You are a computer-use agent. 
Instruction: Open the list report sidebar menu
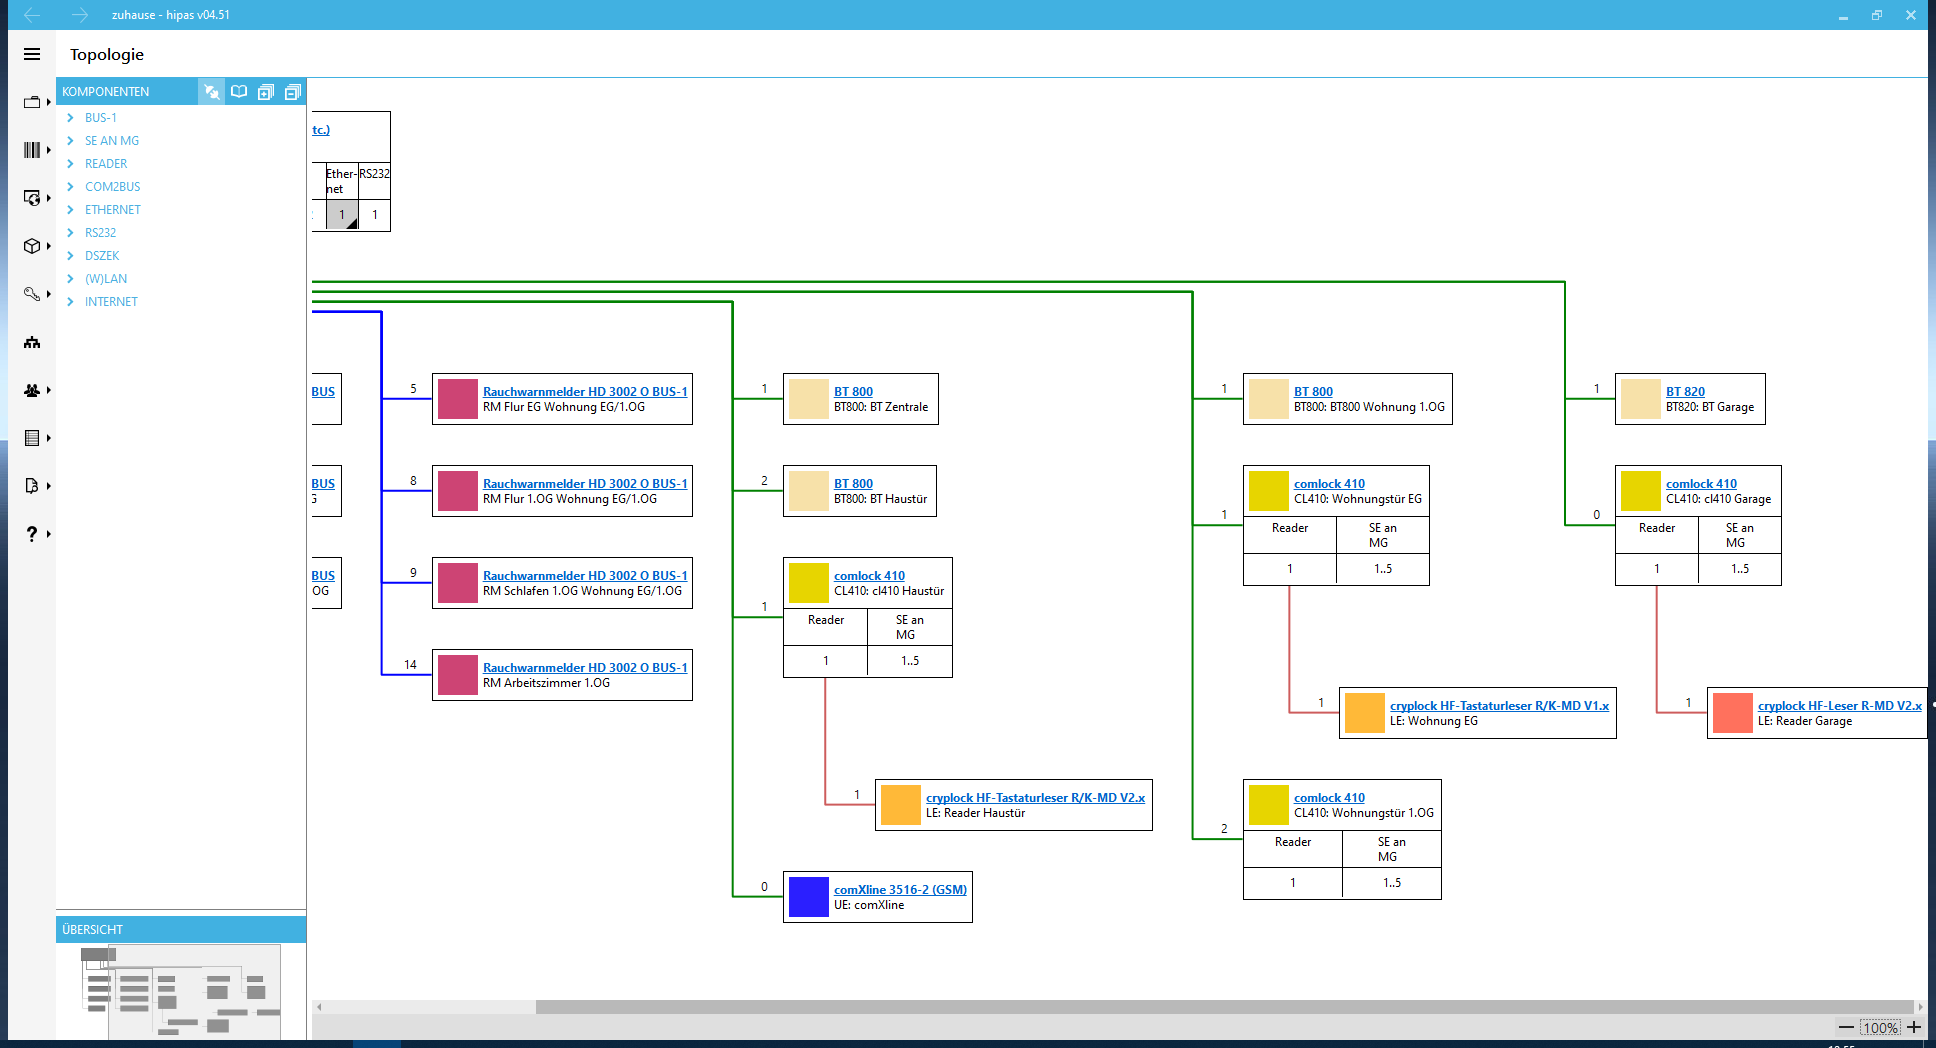click(x=32, y=438)
